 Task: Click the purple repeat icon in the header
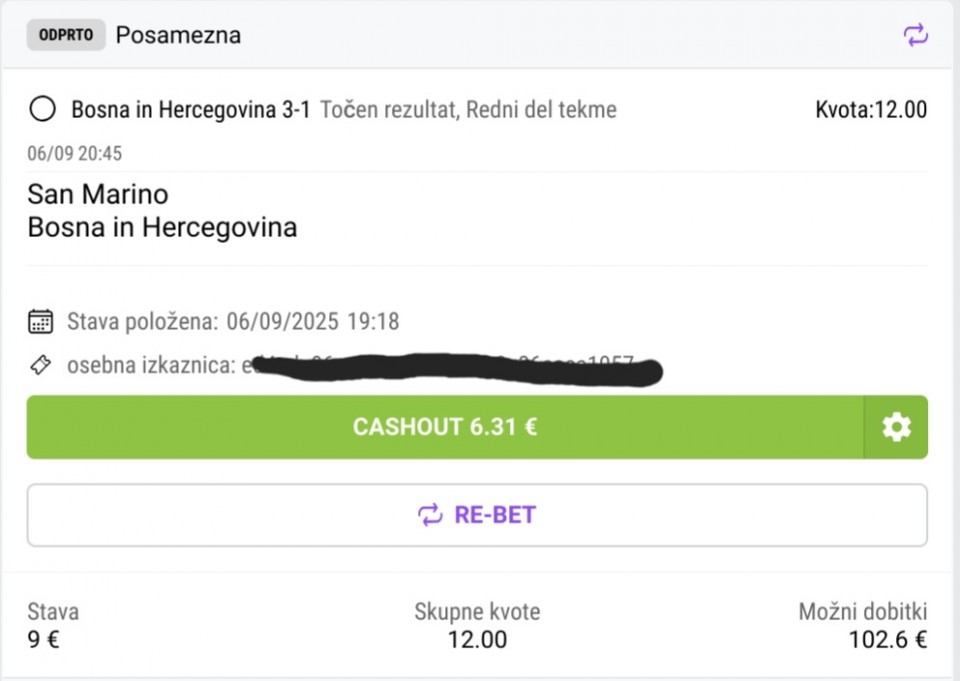(915, 36)
